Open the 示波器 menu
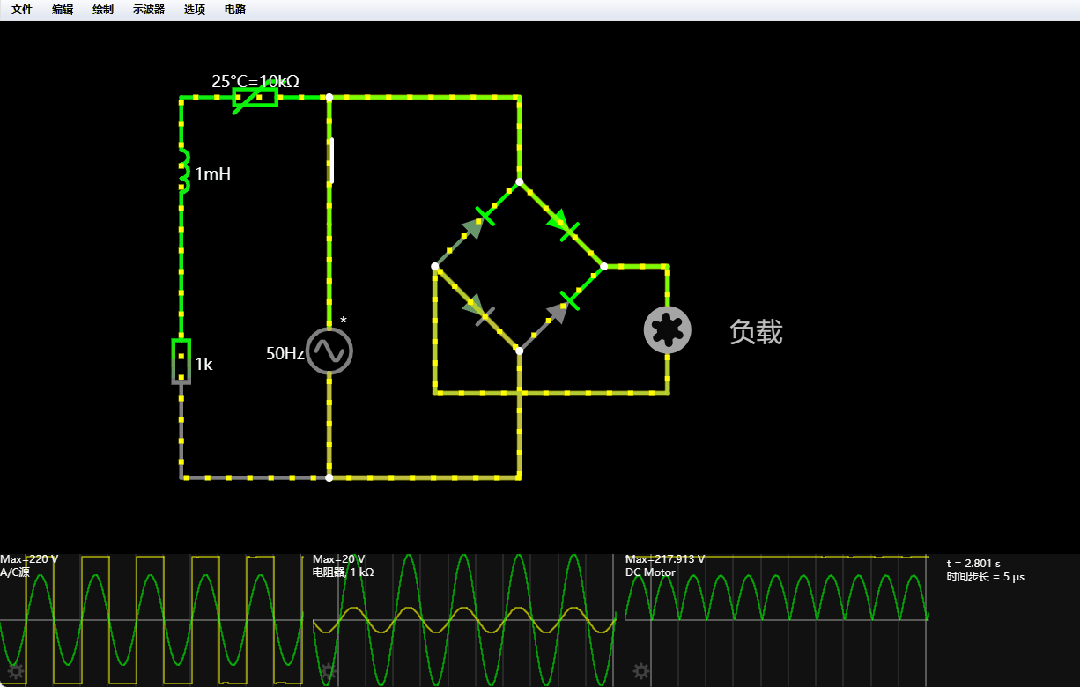This screenshot has width=1080, height=687. pos(149,9)
